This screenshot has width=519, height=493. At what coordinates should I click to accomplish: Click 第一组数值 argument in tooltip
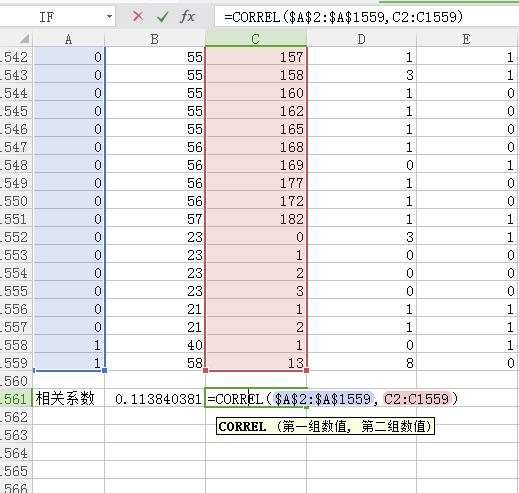coord(316,426)
